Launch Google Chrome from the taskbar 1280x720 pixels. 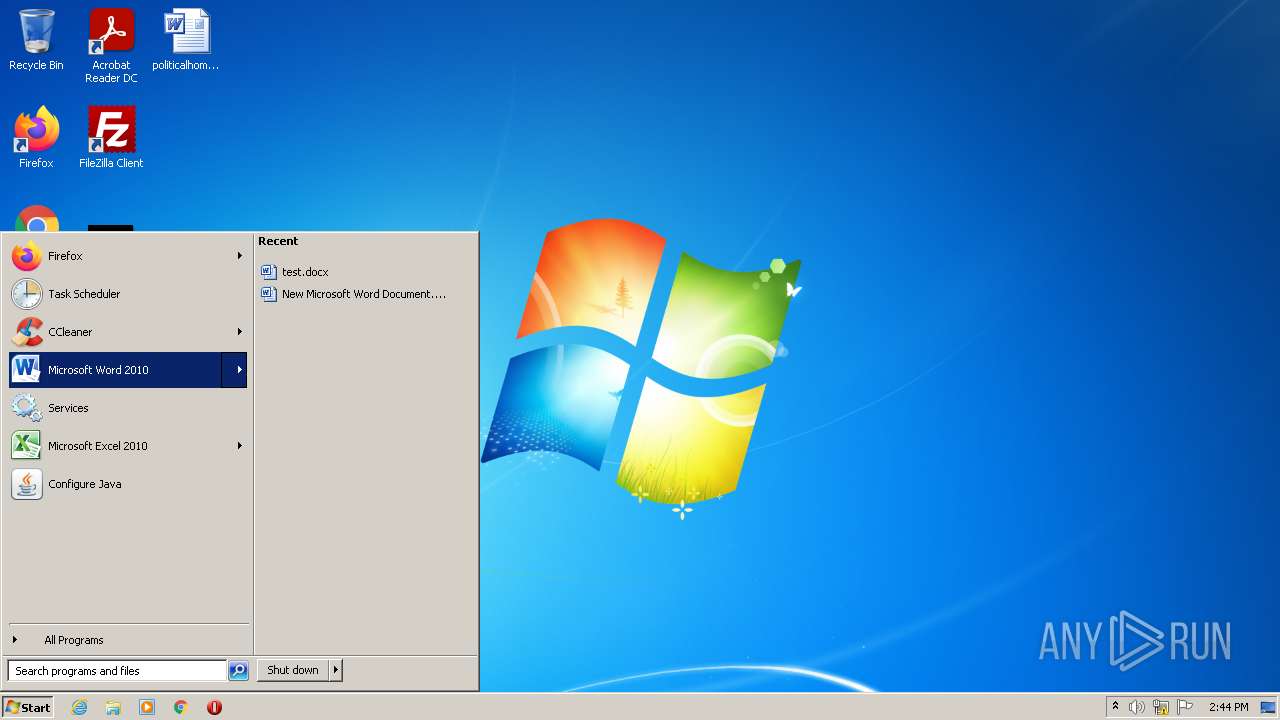click(x=181, y=707)
